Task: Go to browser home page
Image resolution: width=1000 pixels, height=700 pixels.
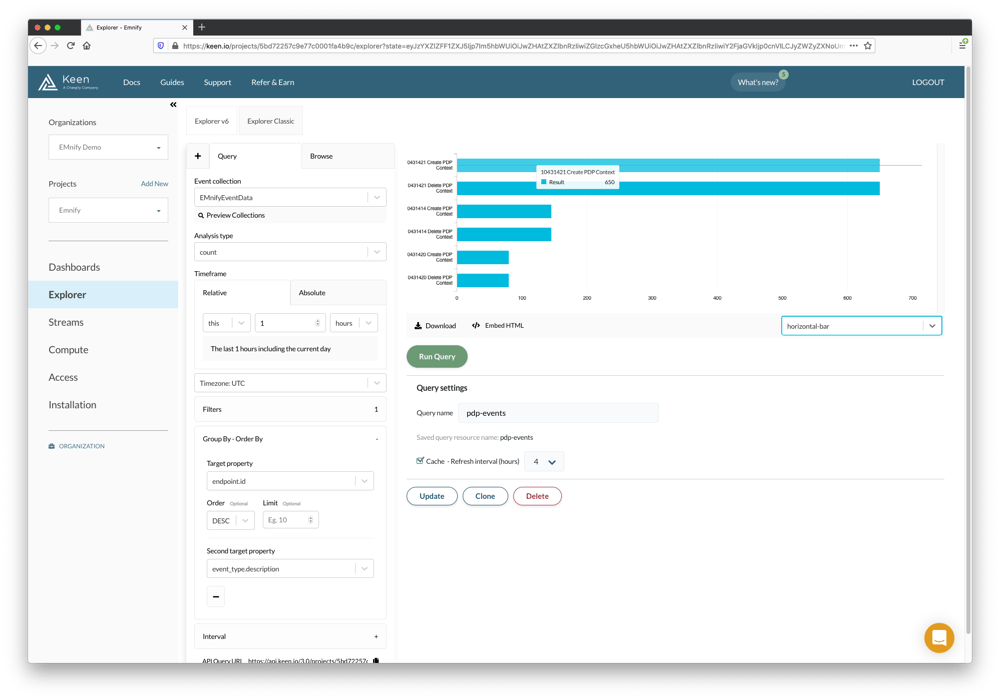Action: (x=87, y=46)
